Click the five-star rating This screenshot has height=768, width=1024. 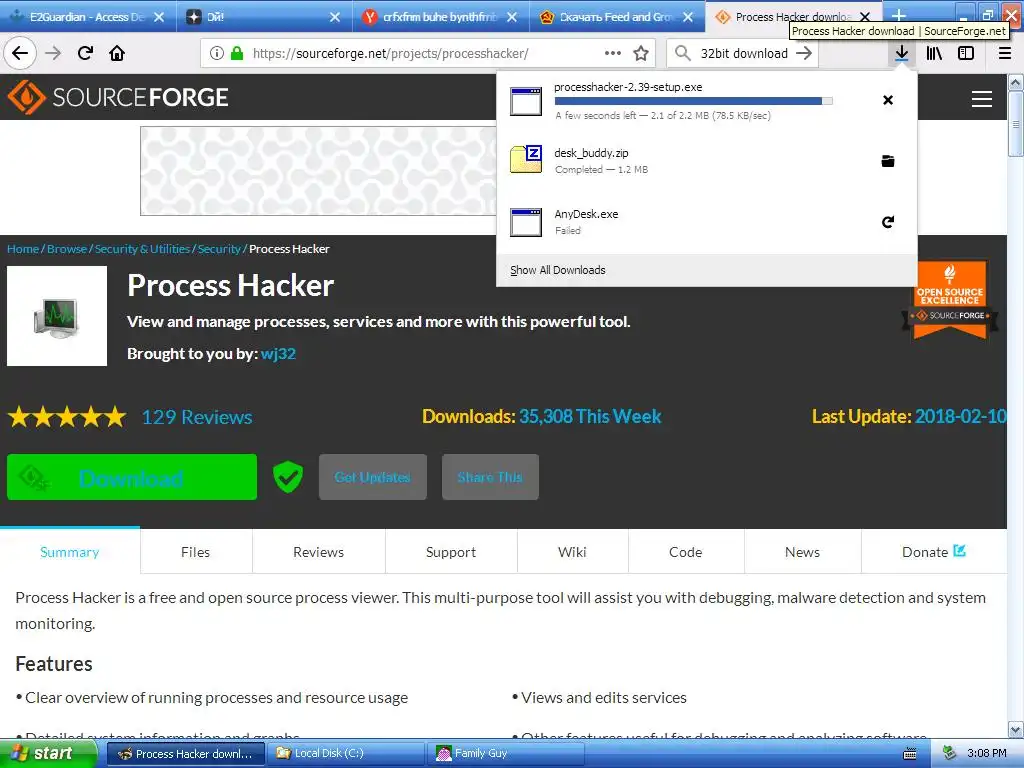(x=67, y=417)
